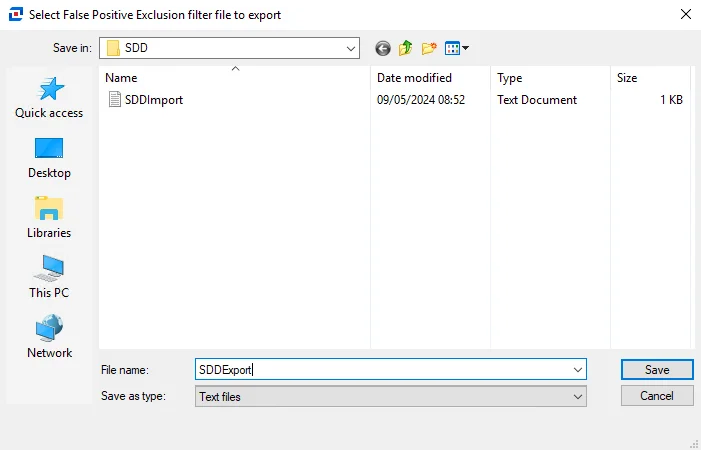This screenshot has width=701, height=450.
Task: Sort files by Name column
Action: click(x=235, y=78)
